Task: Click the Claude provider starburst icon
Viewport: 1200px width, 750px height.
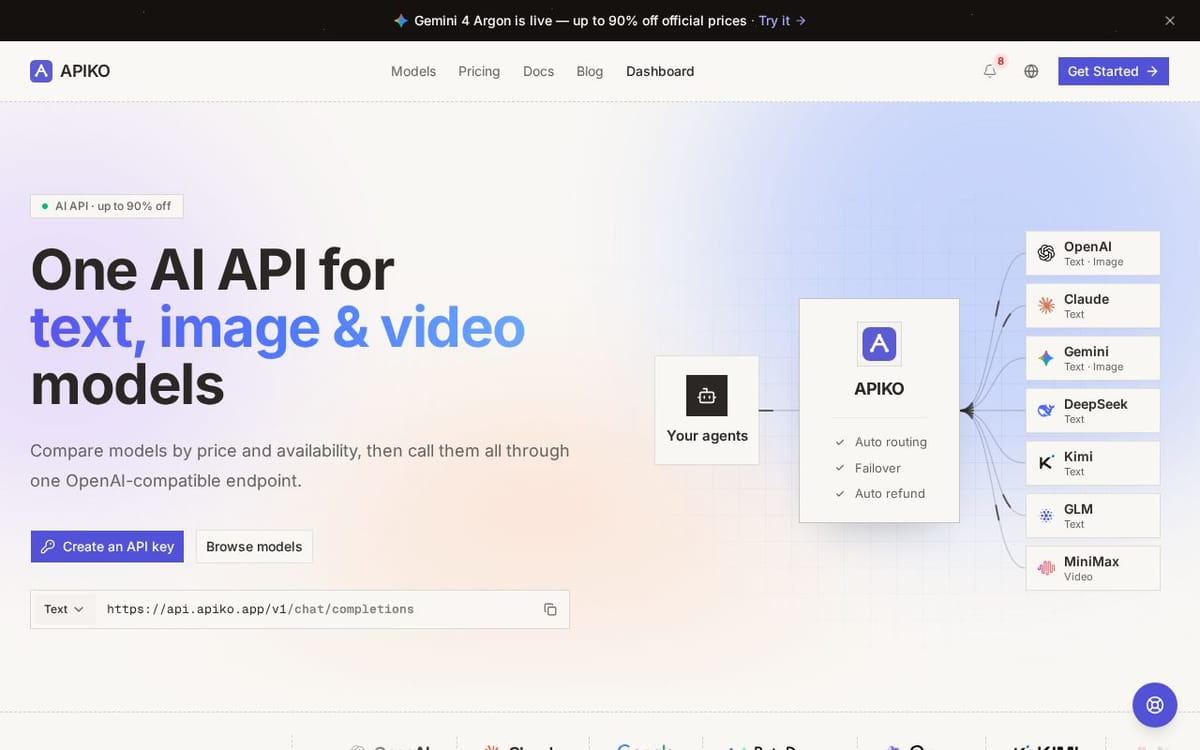Action: [x=1046, y=306]
